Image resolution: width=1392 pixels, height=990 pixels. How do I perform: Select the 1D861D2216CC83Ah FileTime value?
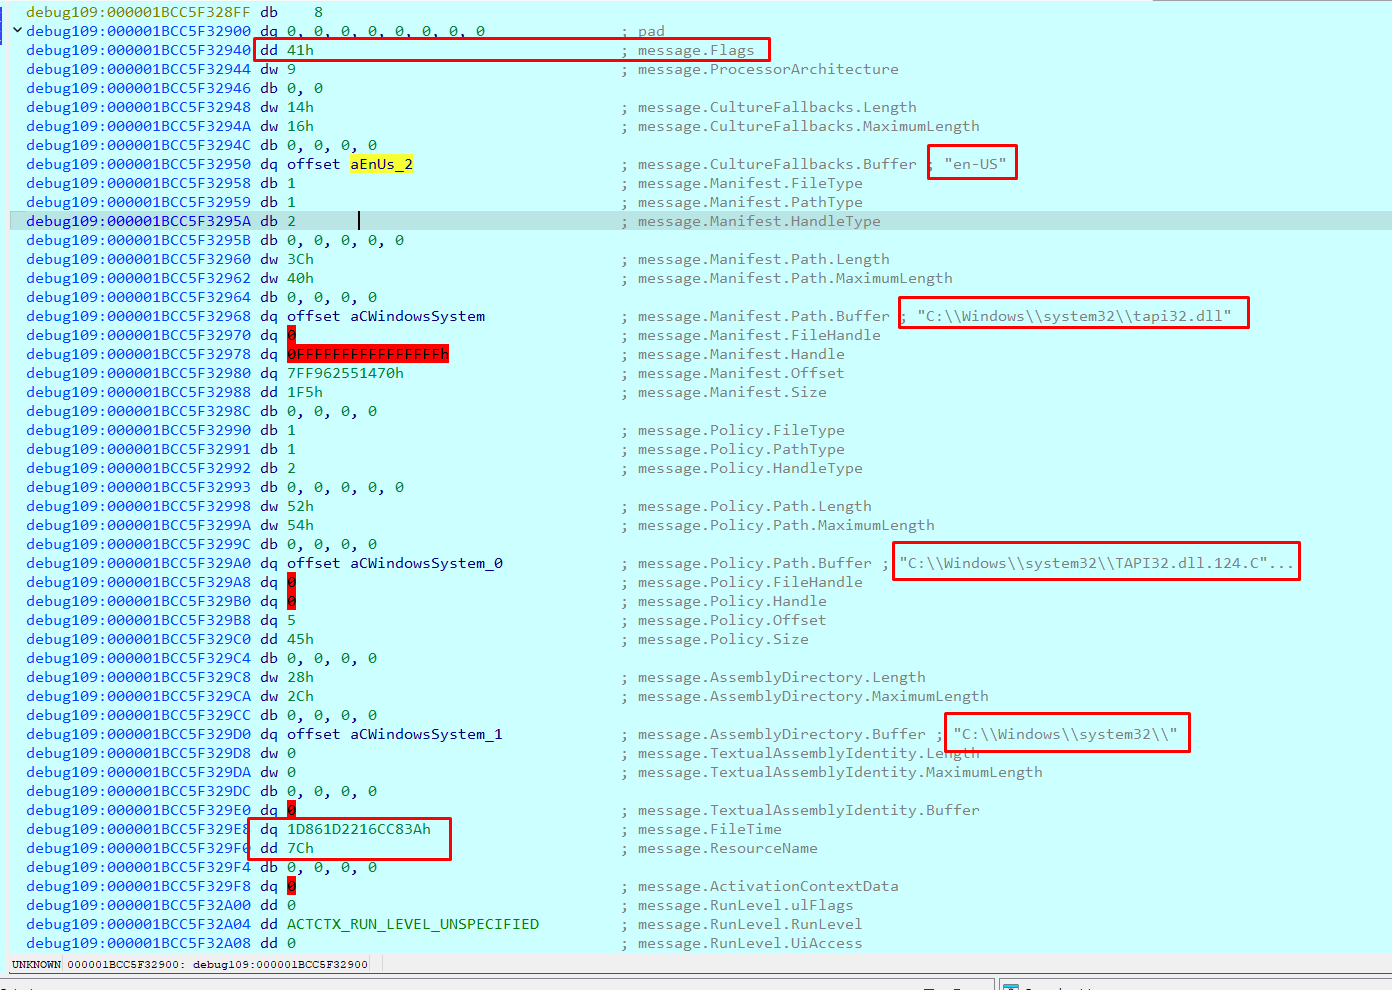click(358, 829)
